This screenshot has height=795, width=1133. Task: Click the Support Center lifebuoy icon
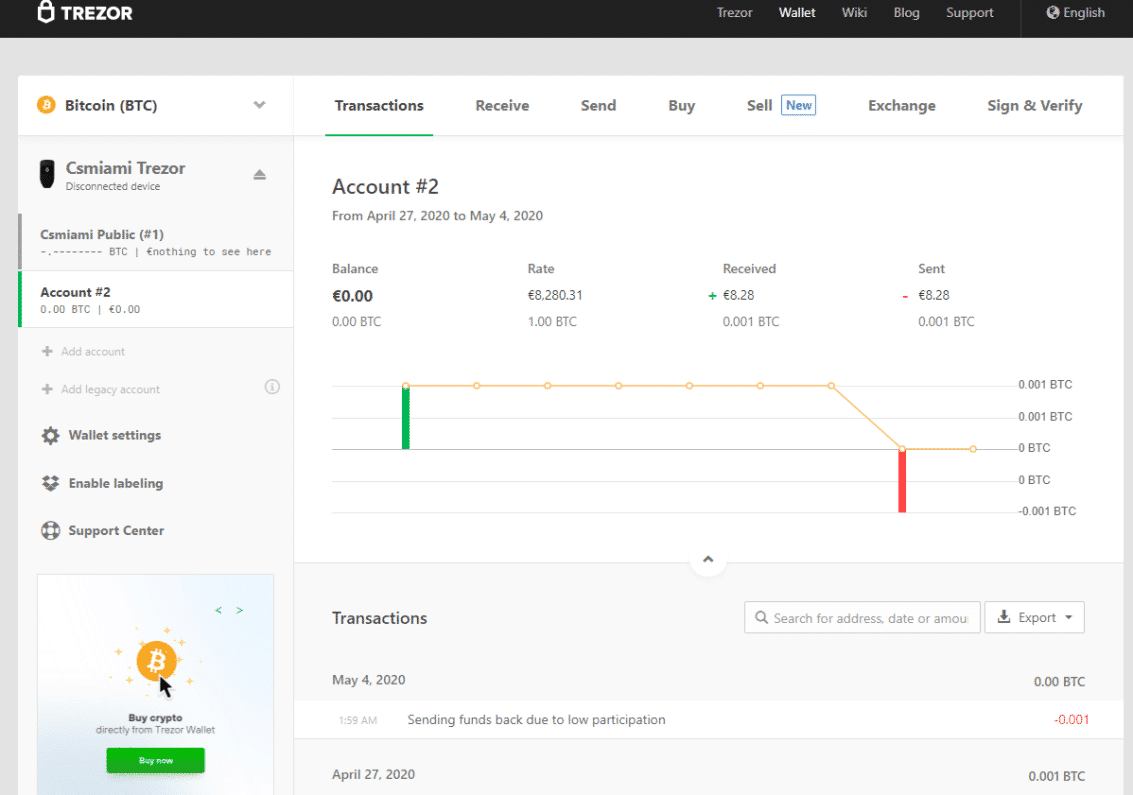pyautogui.click(x=50, y=531)
